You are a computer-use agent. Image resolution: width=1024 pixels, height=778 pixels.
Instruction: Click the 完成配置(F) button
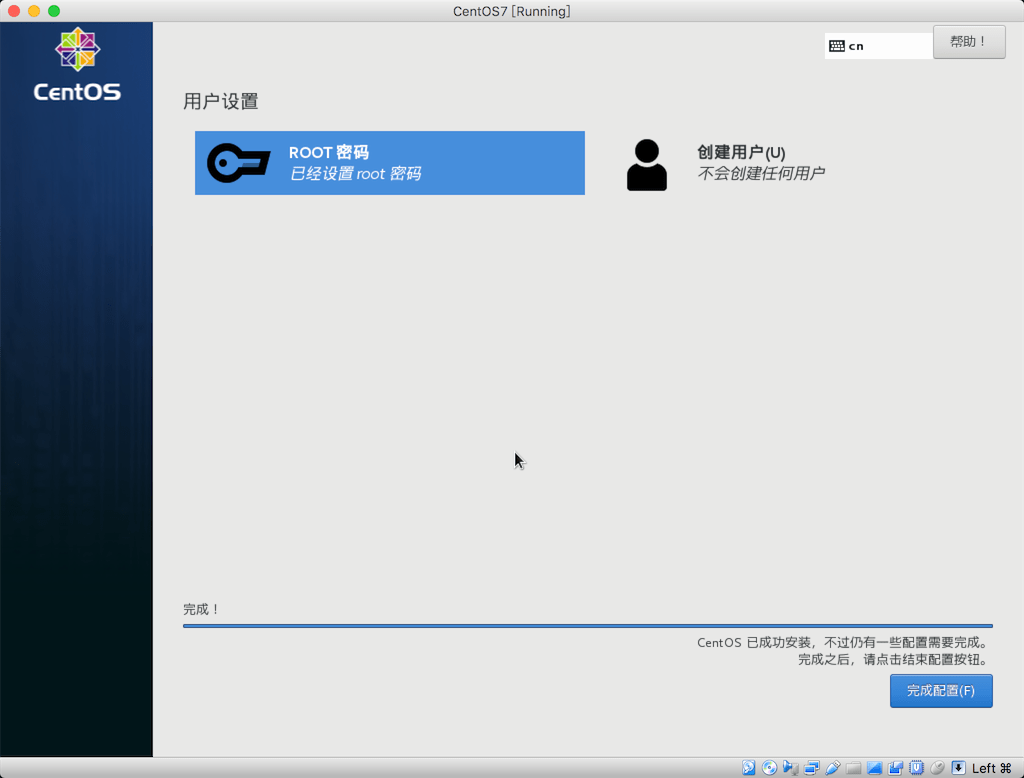[x=940, y=690]
